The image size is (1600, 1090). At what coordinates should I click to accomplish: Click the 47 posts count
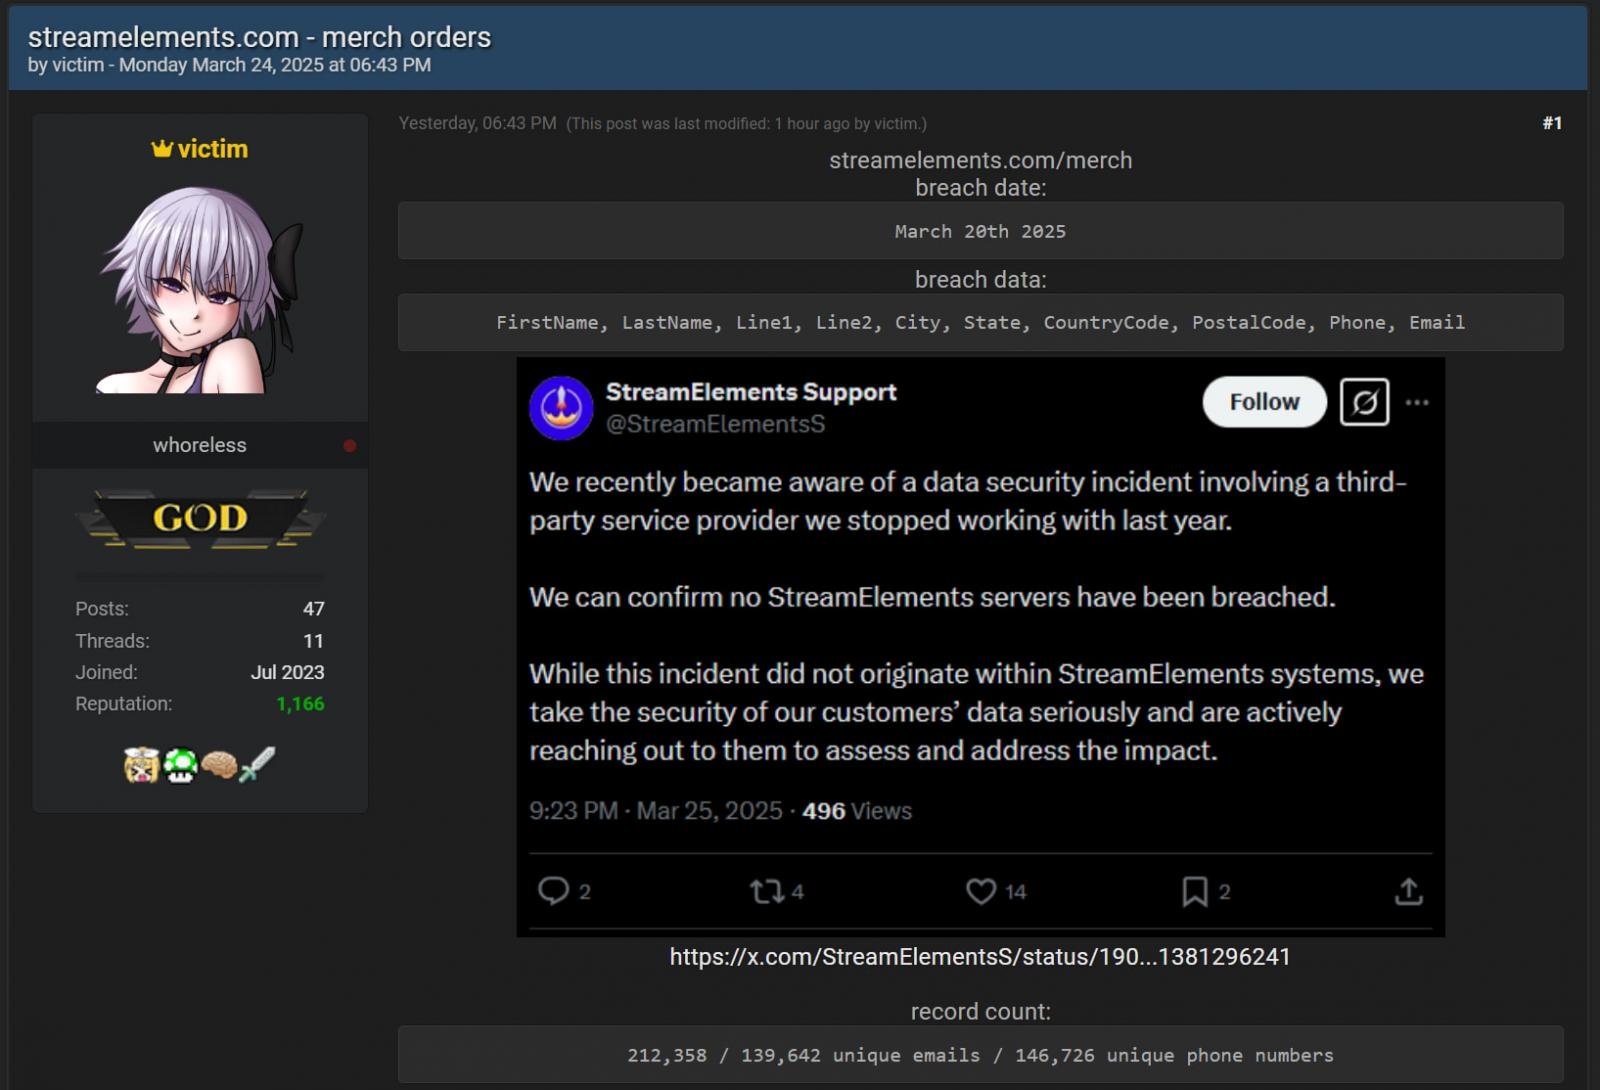(x=314, y=609)
